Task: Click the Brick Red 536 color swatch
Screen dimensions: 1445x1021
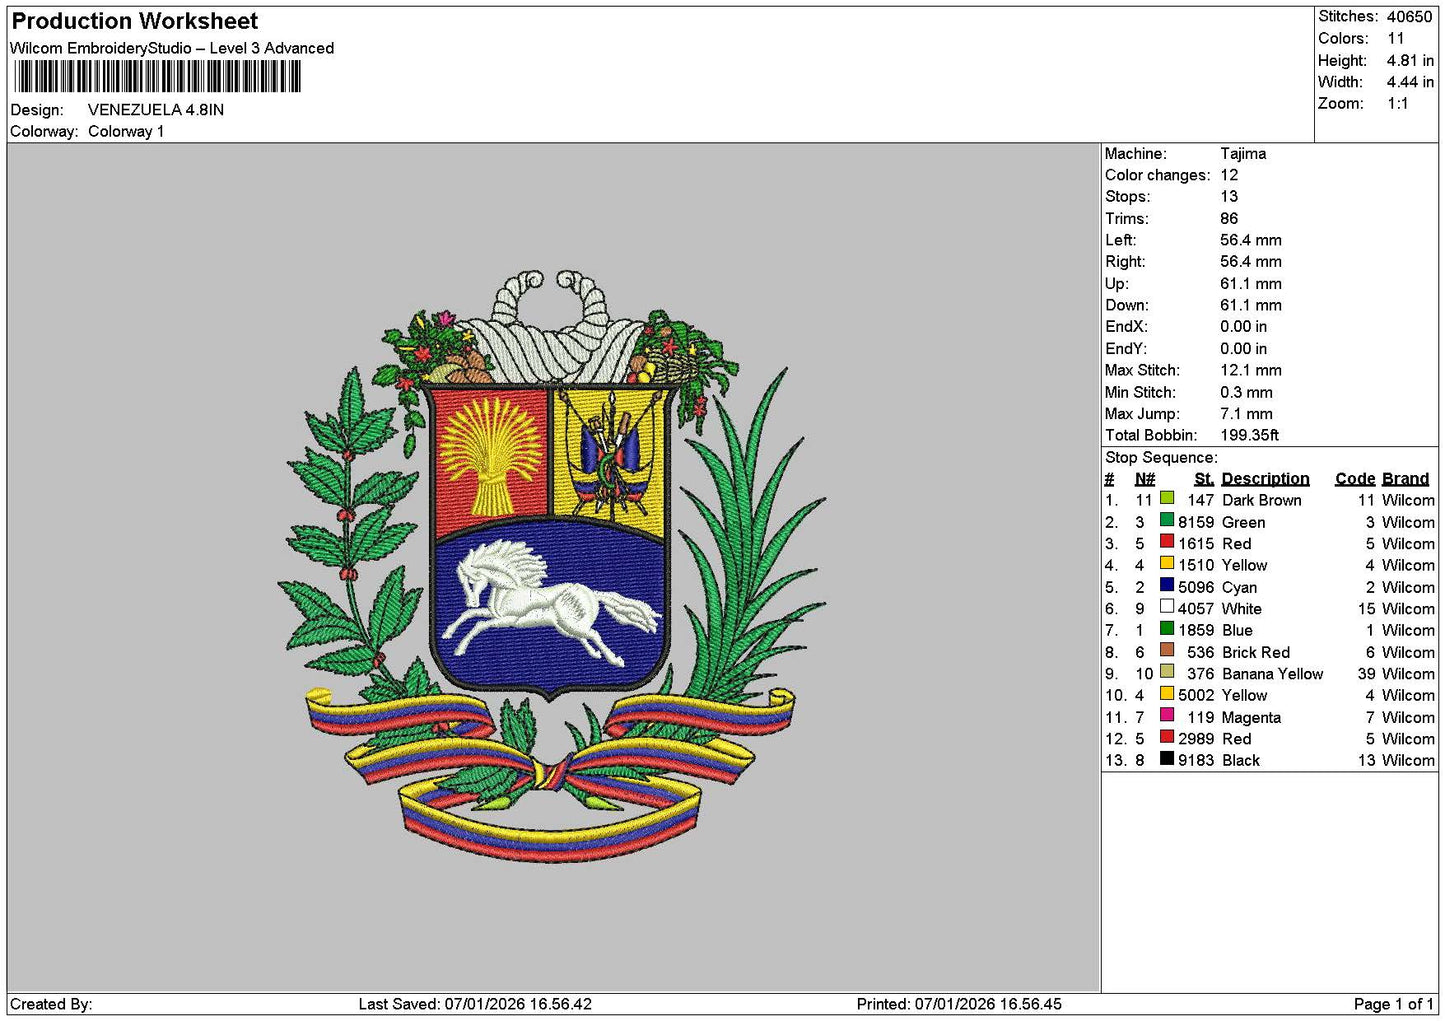Action: [1167, 650]
